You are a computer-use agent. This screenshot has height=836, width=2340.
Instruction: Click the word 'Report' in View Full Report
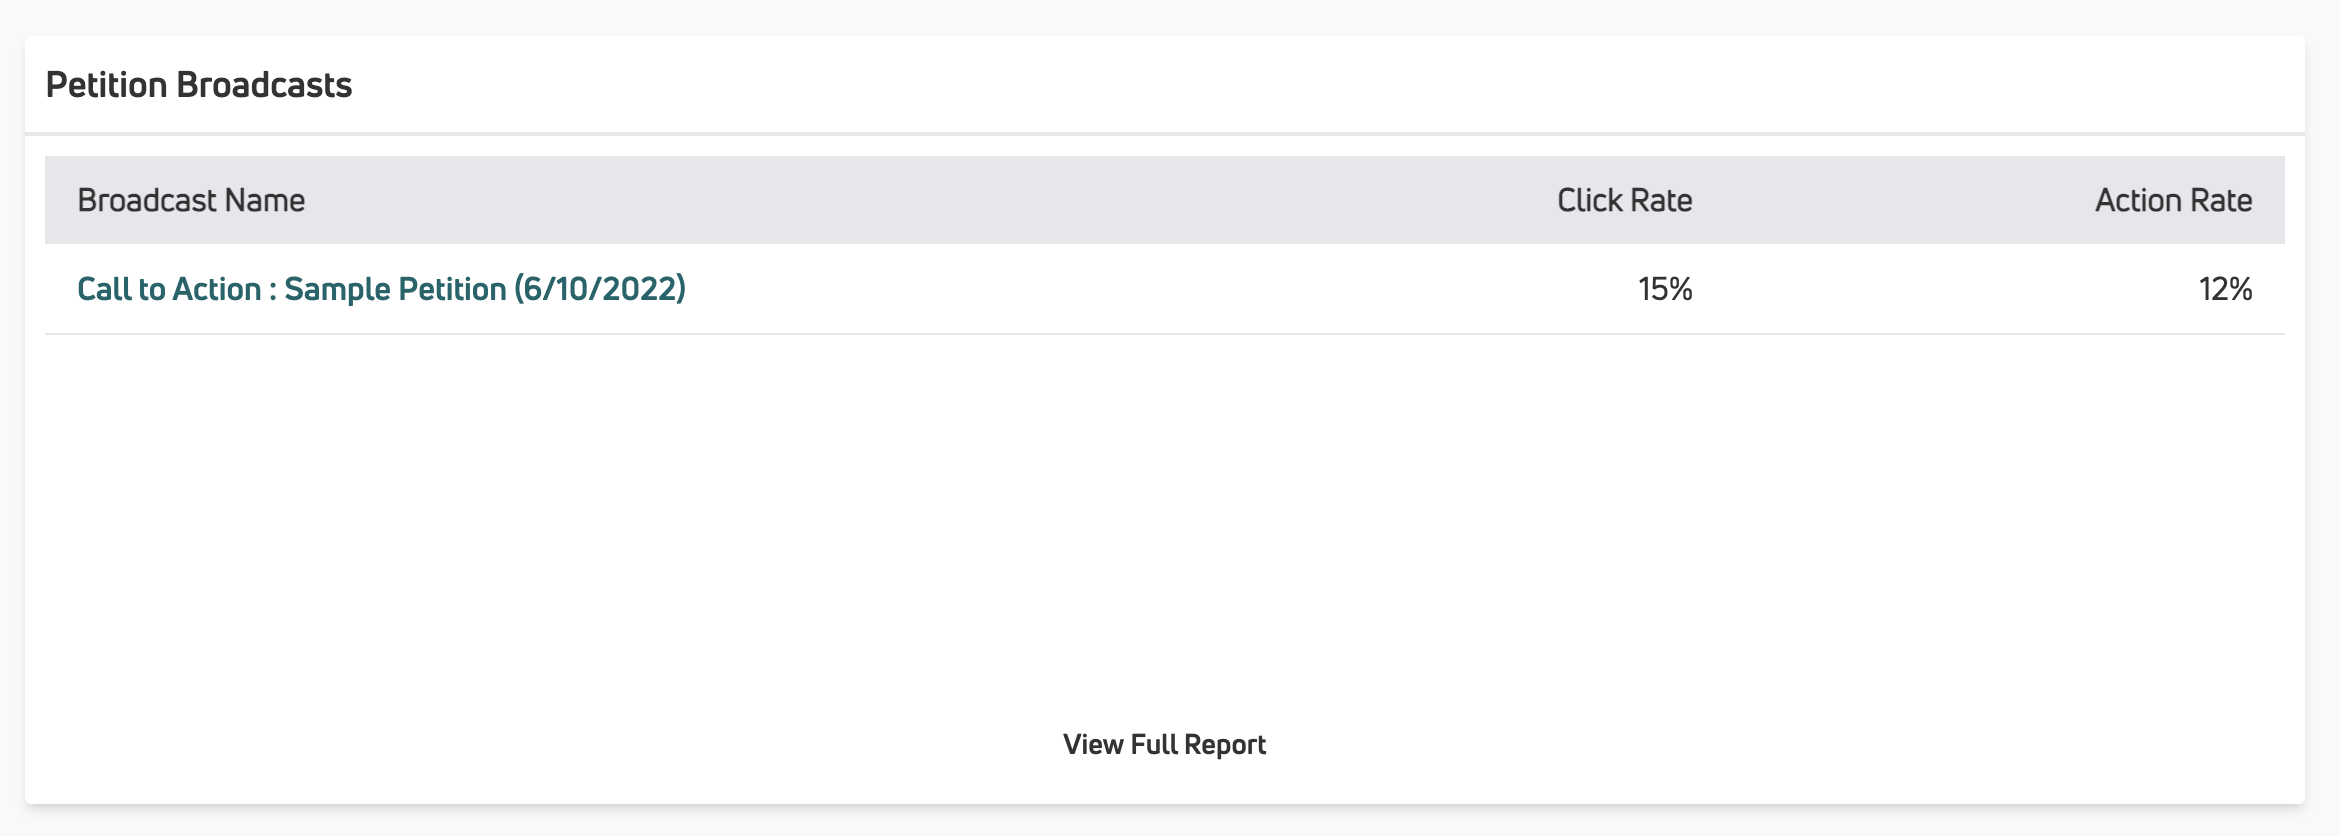[x=1225, y=745]
